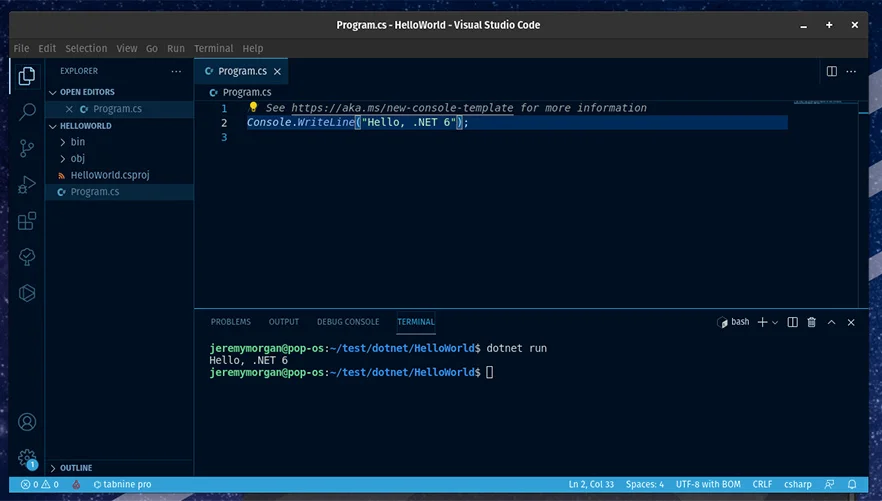Open HelloWorld.csproj in the explorer

[109, 175]
